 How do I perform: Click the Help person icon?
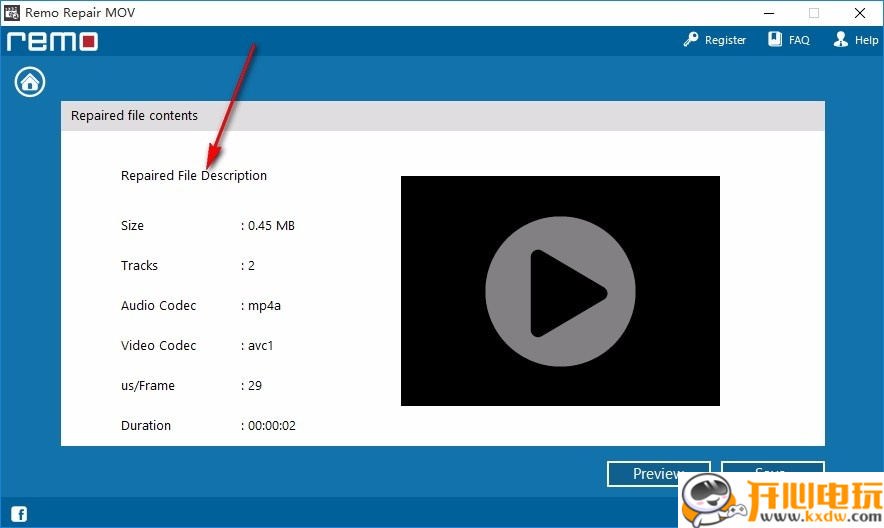841,40
